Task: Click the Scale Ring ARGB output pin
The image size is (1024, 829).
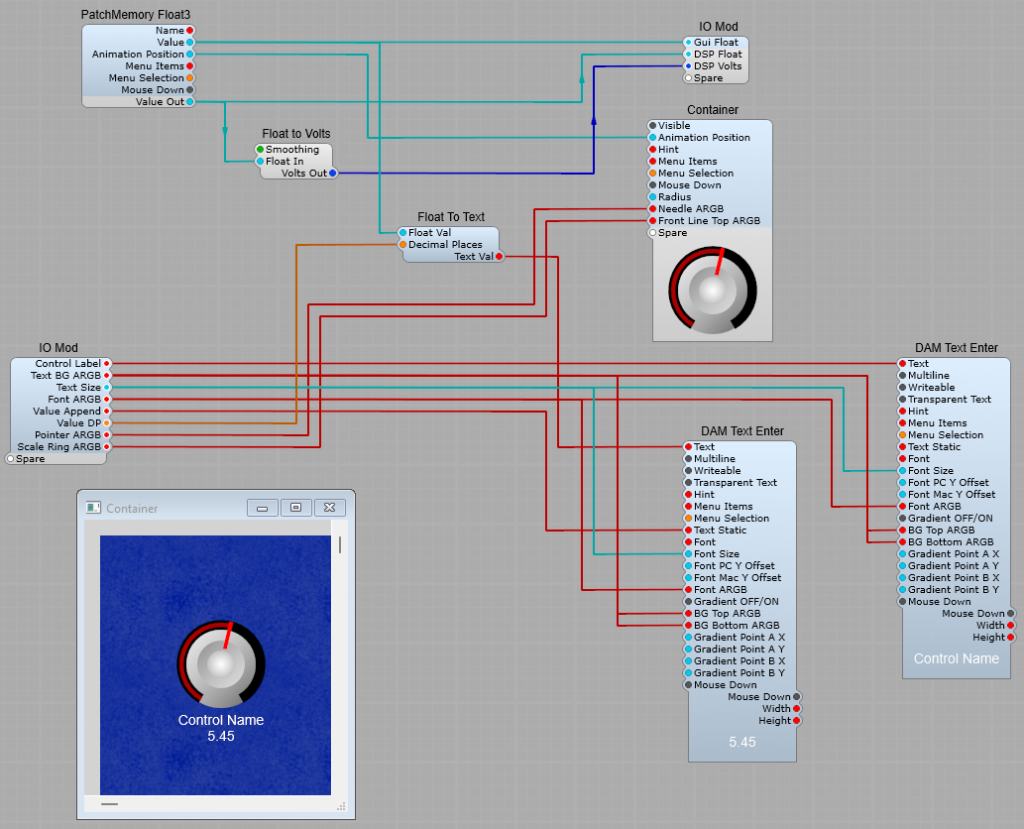Action: 107,447
